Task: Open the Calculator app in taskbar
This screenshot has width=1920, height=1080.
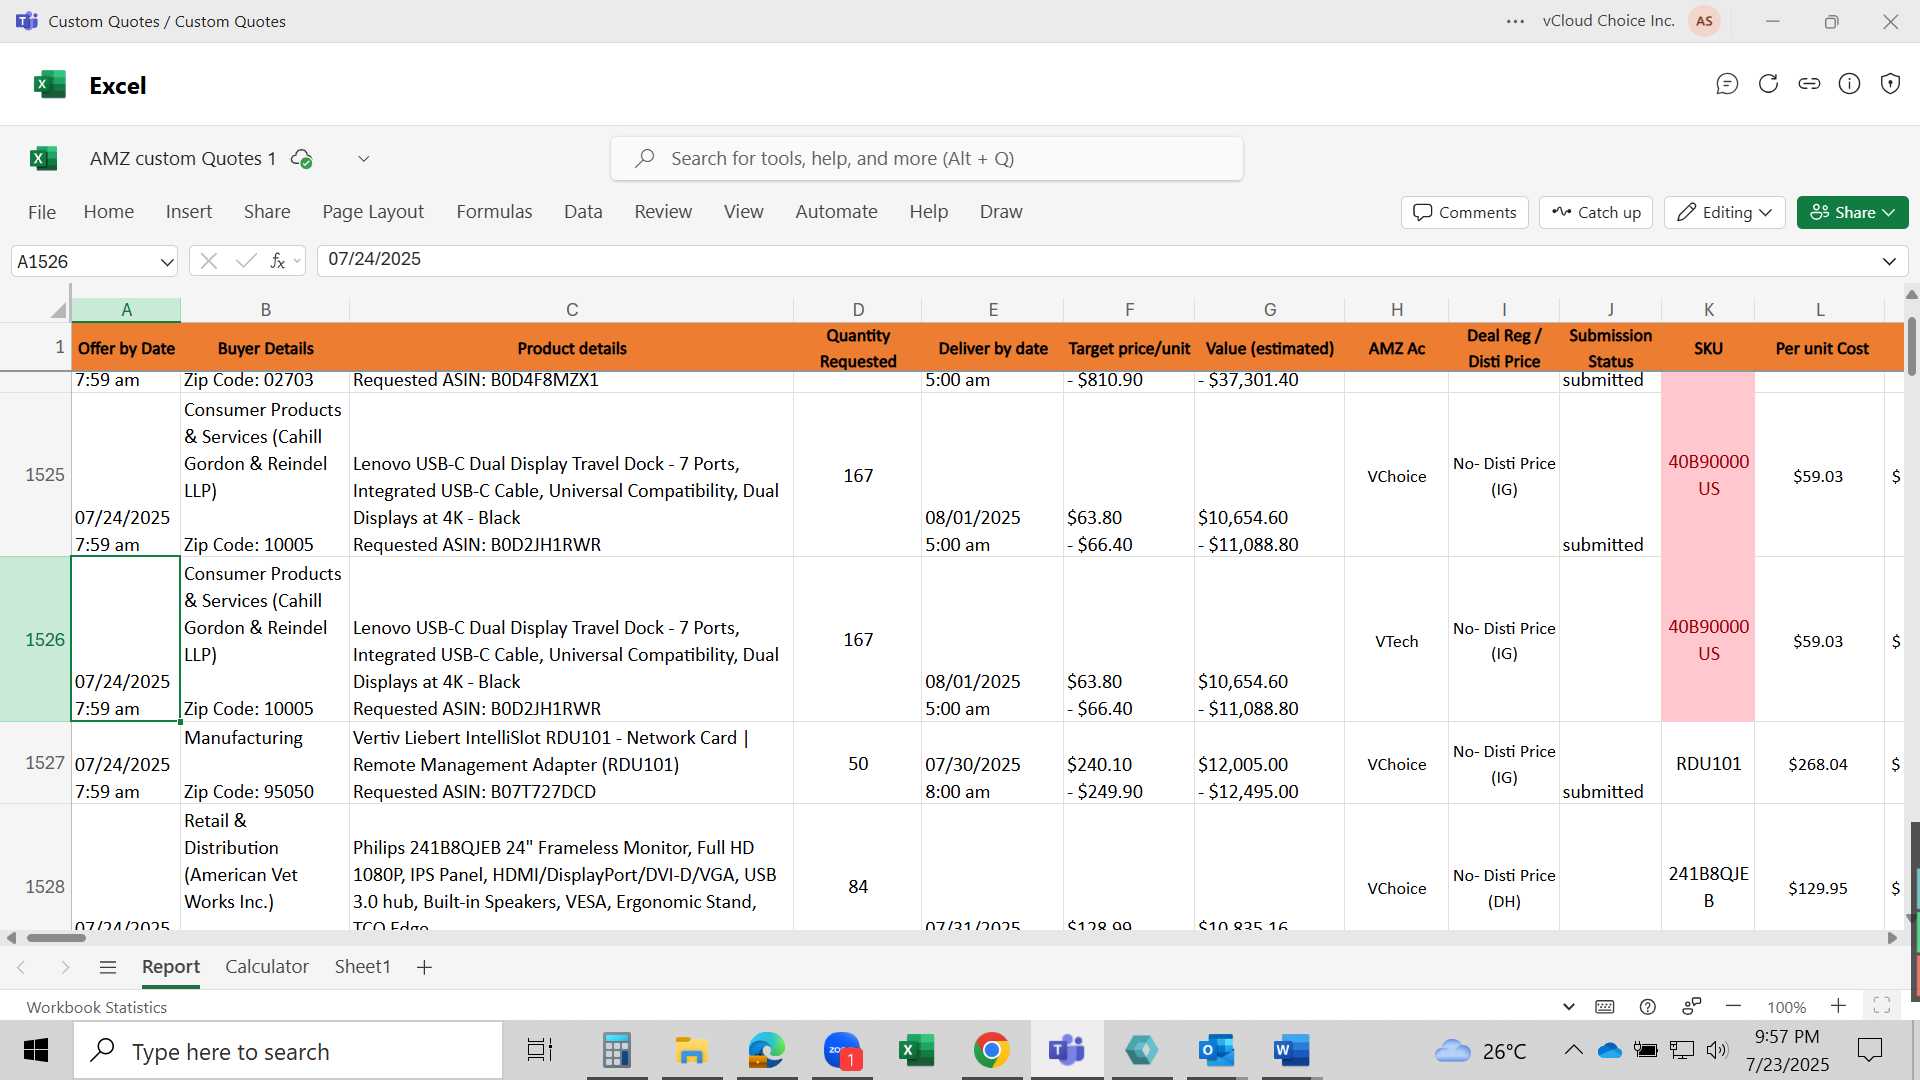Action: click(x=616, y=1050)
